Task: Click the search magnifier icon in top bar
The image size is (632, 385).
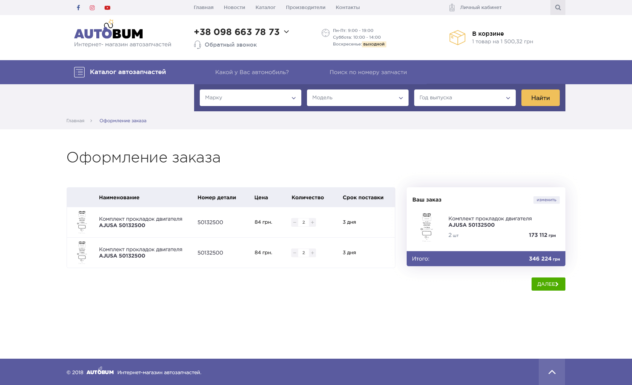Action: 558,7
